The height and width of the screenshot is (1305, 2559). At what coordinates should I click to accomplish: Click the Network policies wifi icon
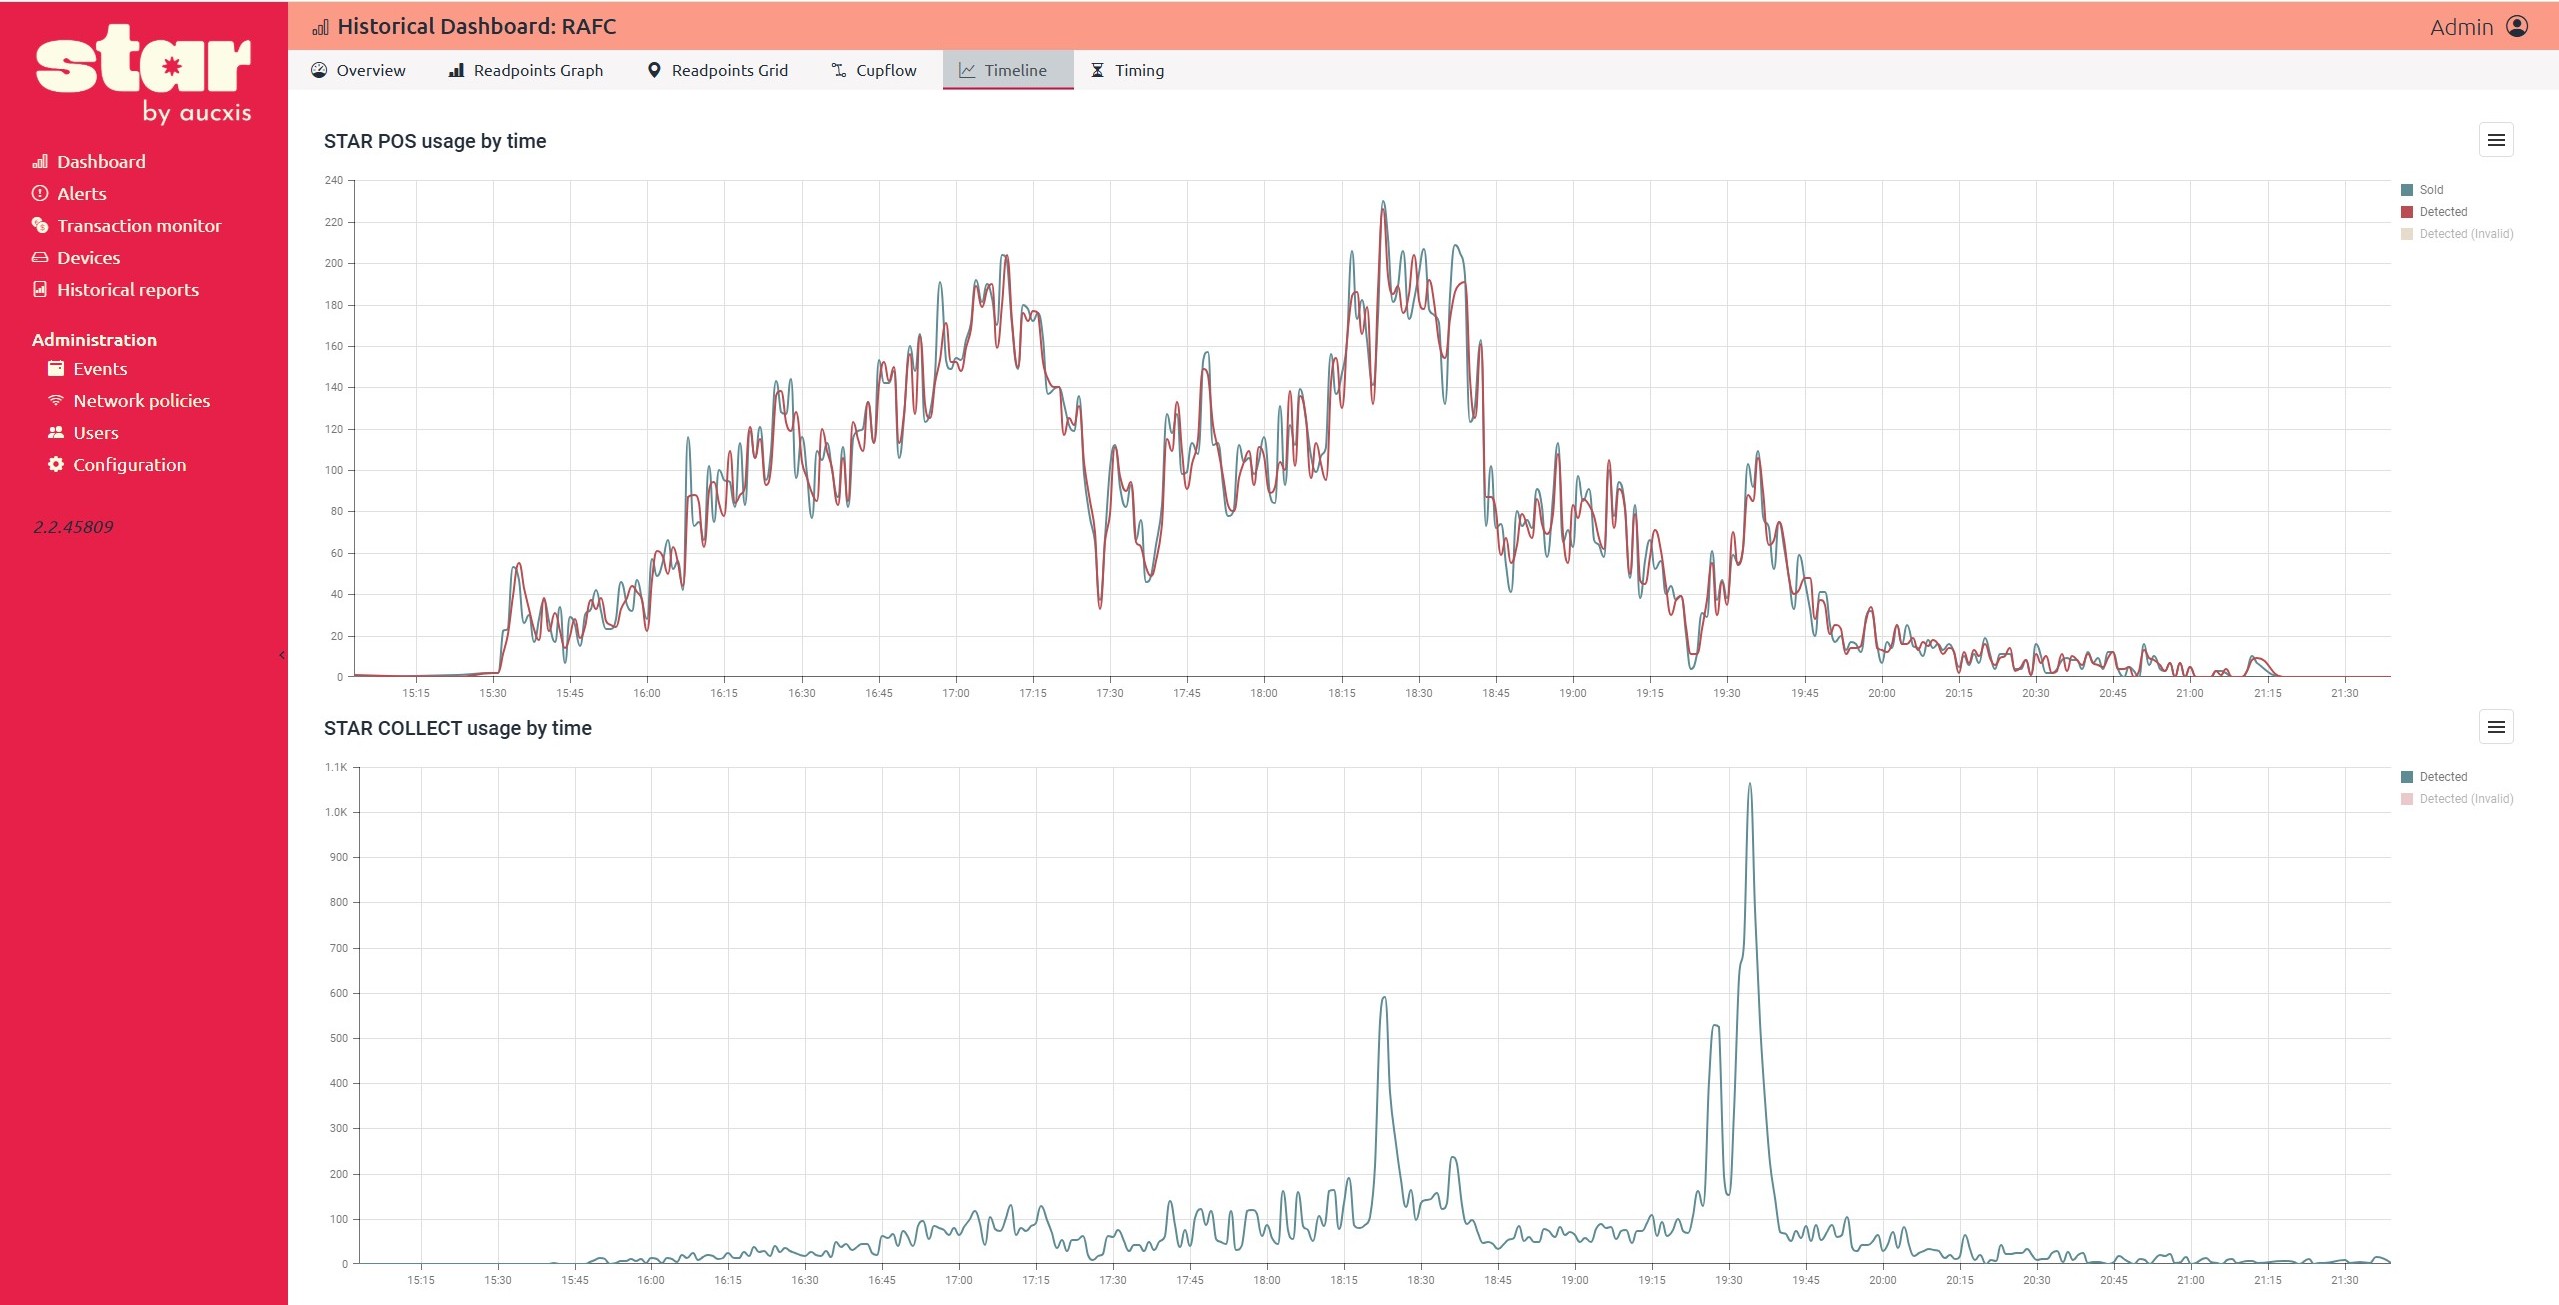tap(56, 400)
